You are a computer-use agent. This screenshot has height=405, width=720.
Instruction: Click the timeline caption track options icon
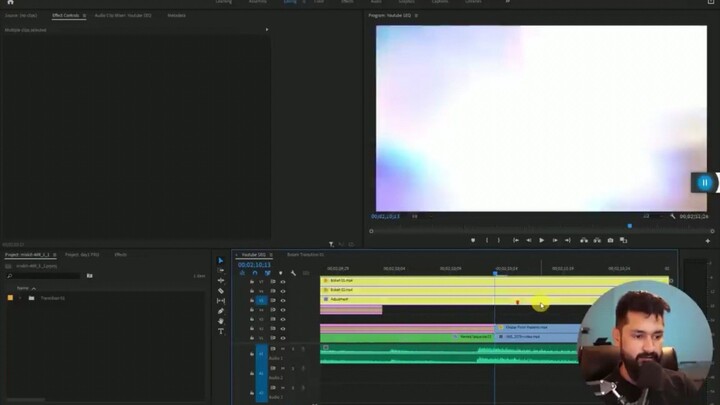[x=306, y=273]
